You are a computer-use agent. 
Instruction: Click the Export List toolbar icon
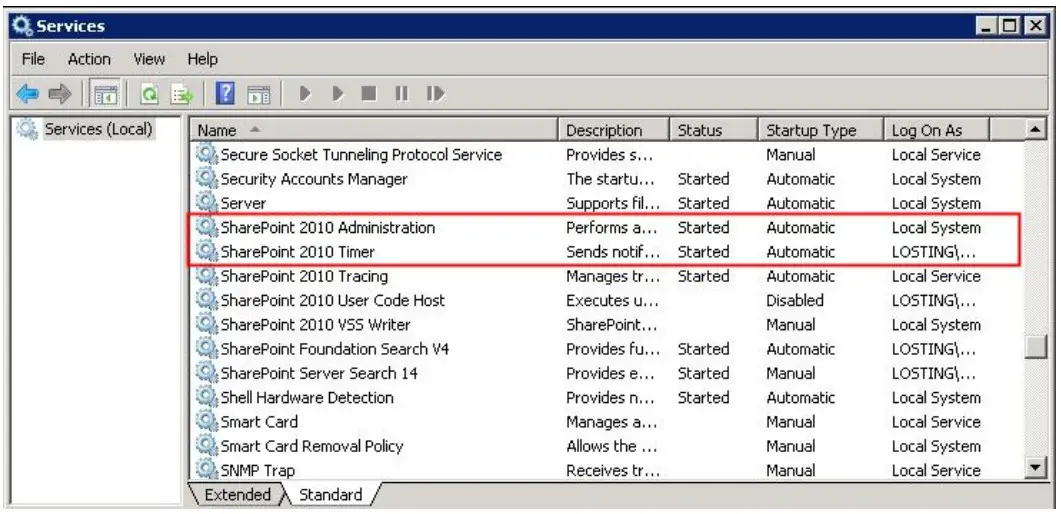[181, 94]
